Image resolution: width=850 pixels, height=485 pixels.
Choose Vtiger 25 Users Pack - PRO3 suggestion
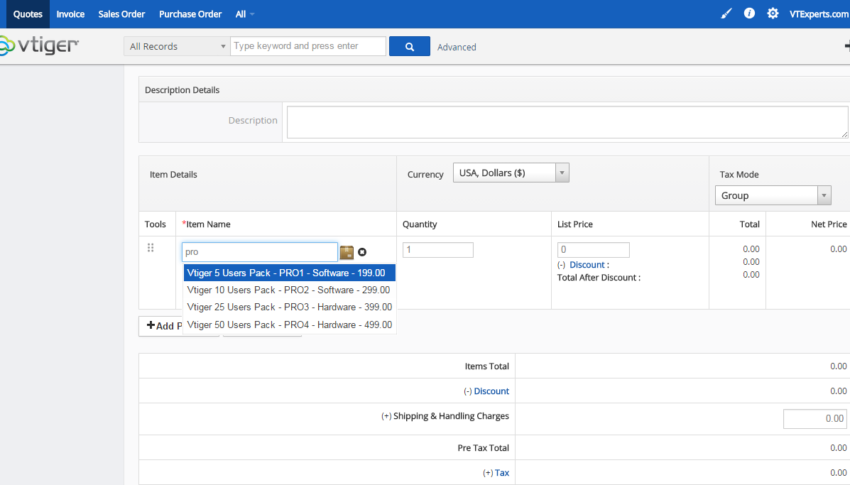289,307
